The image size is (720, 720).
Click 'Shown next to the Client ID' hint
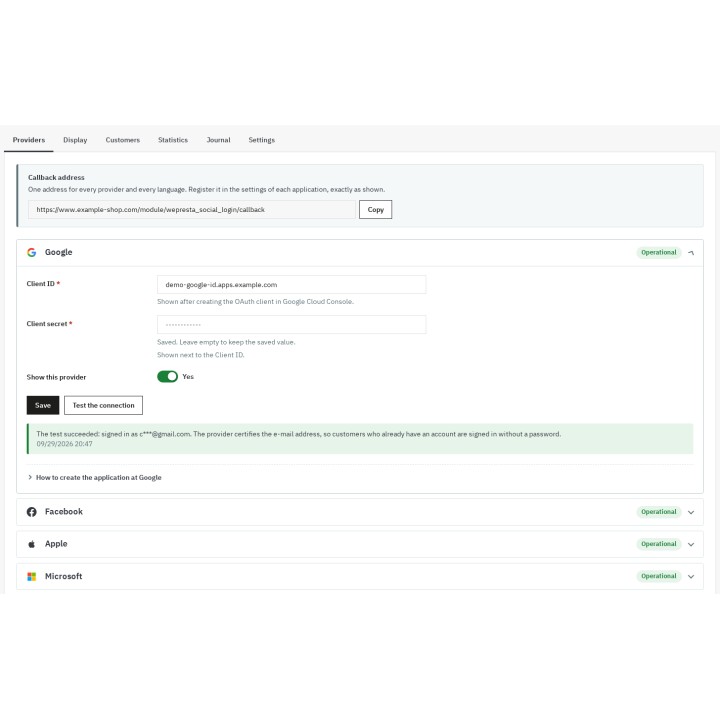pos(201,355)
